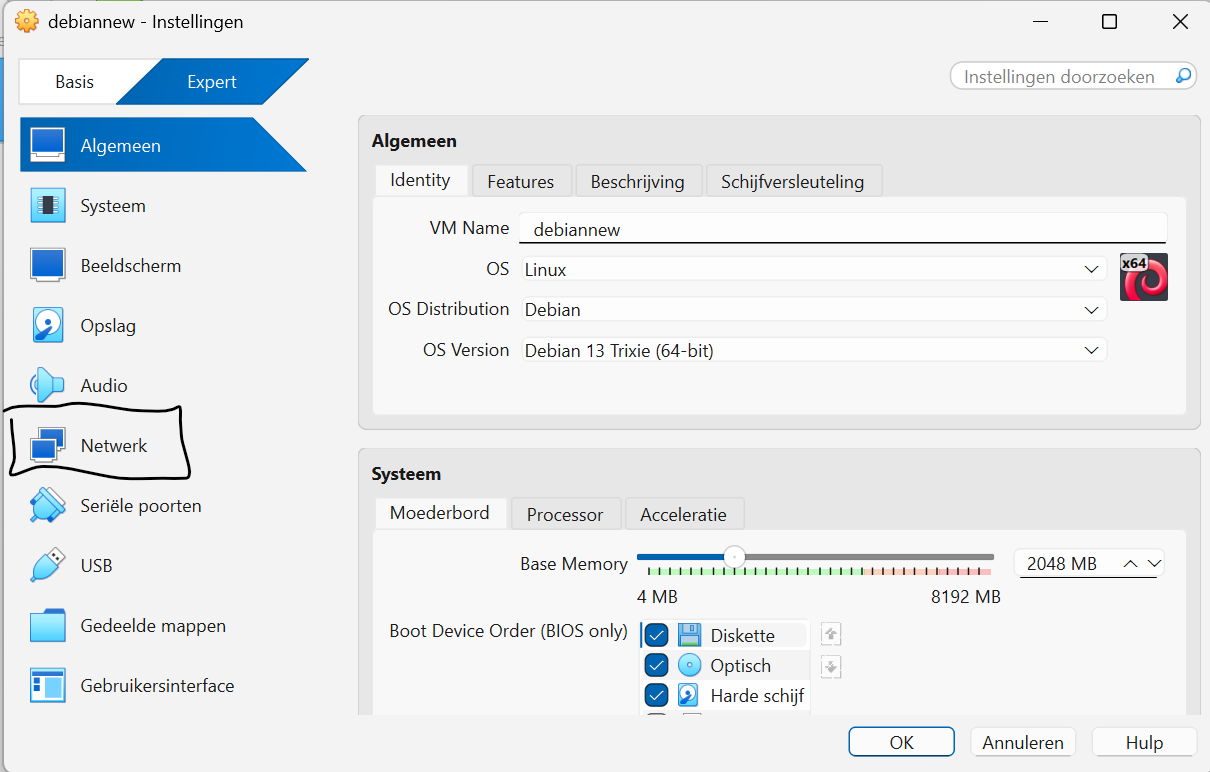Uncheck the Diskette boot checkbox
Image resolution: width=1210 pixels, height=772 pixels.
point(656,635)
